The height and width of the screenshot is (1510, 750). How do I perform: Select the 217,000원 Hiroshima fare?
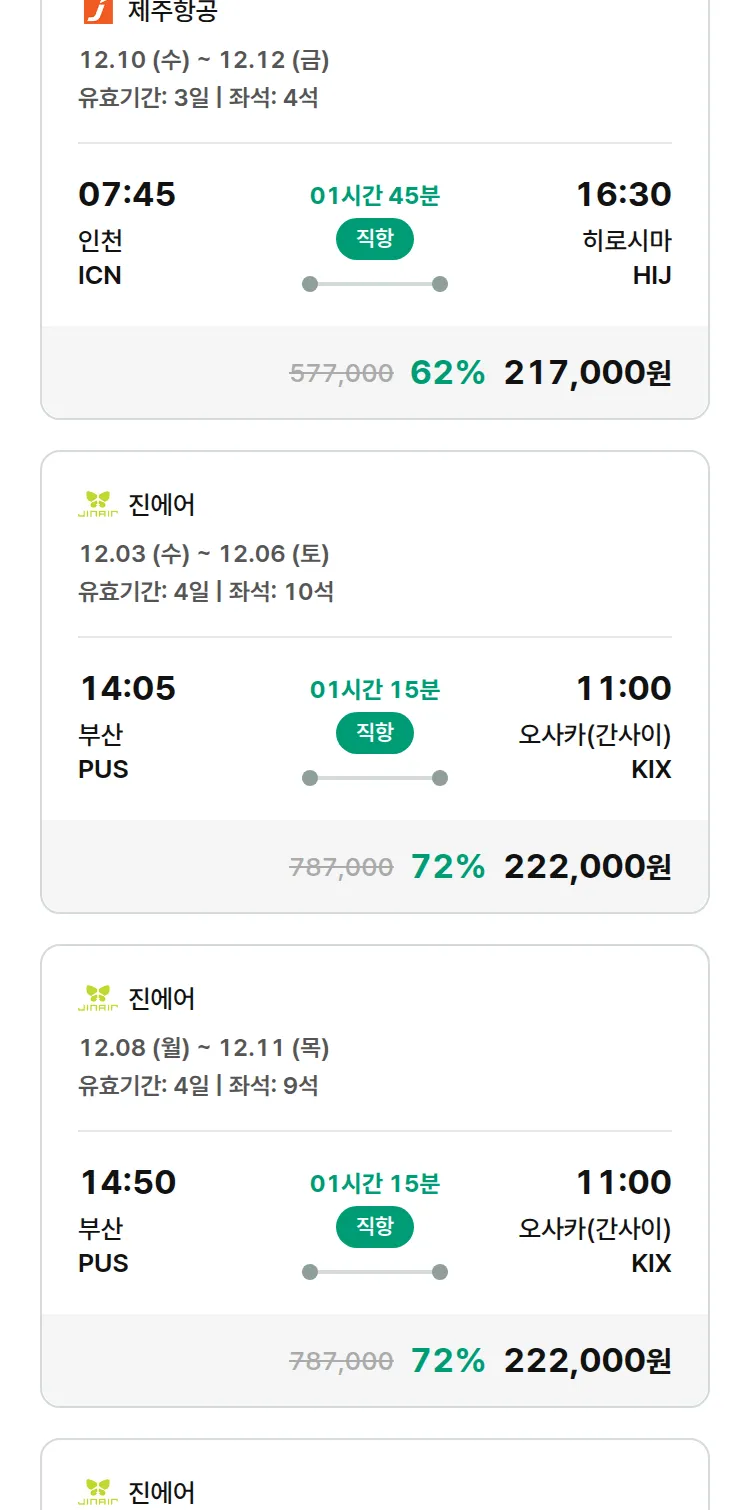587,373
